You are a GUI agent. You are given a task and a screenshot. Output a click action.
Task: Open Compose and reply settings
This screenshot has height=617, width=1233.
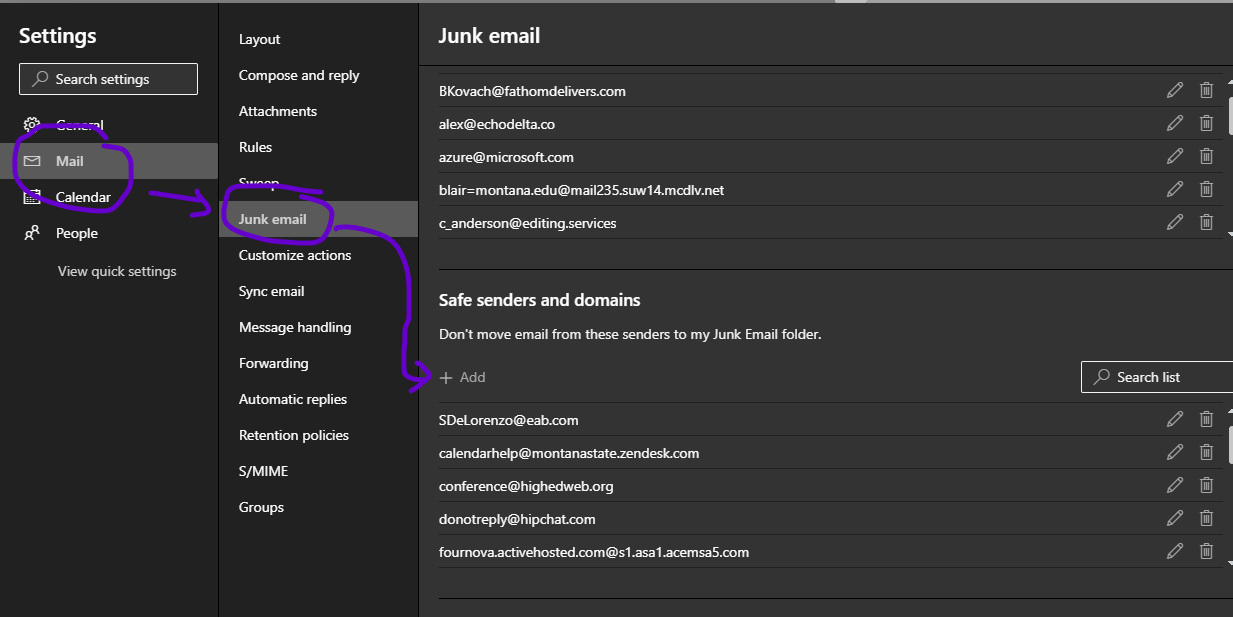pyautogui.click(x=299, y=75)
